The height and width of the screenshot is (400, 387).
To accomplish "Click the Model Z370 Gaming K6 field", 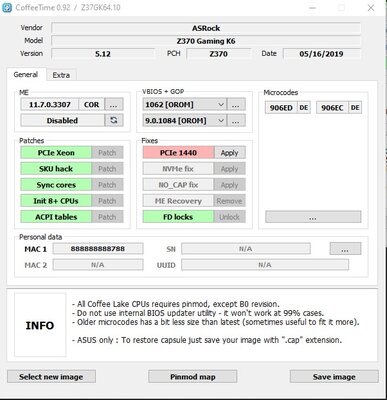I will (x=206, y=41).
